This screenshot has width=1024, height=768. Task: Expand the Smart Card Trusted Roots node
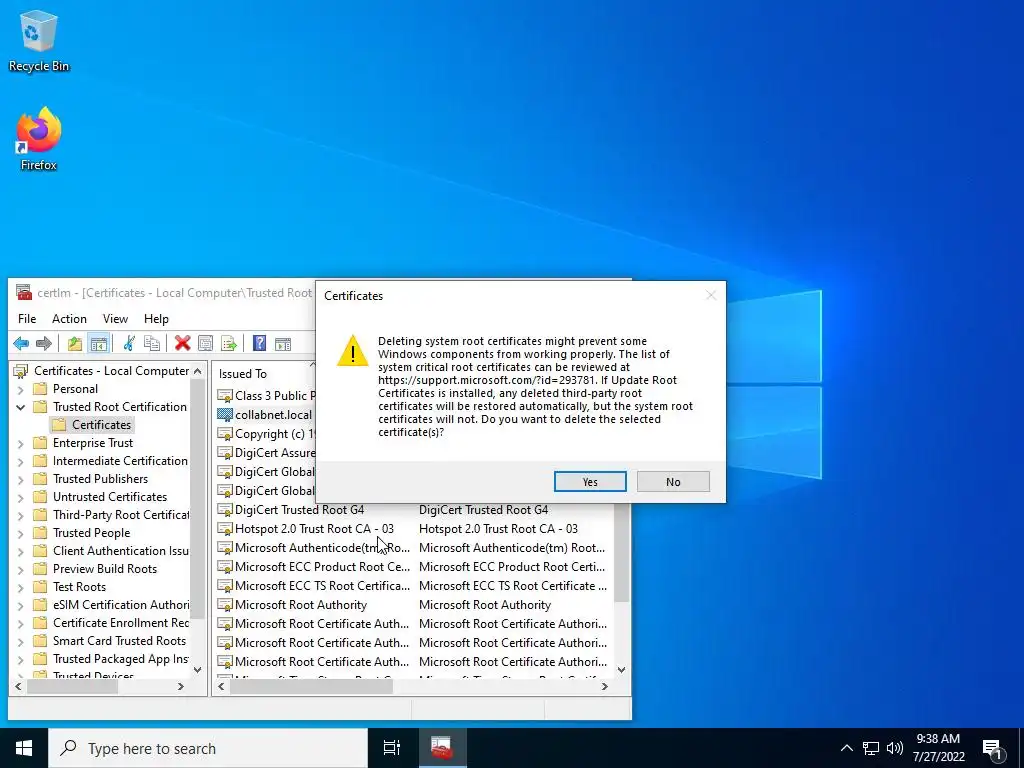tap(20, 641)
